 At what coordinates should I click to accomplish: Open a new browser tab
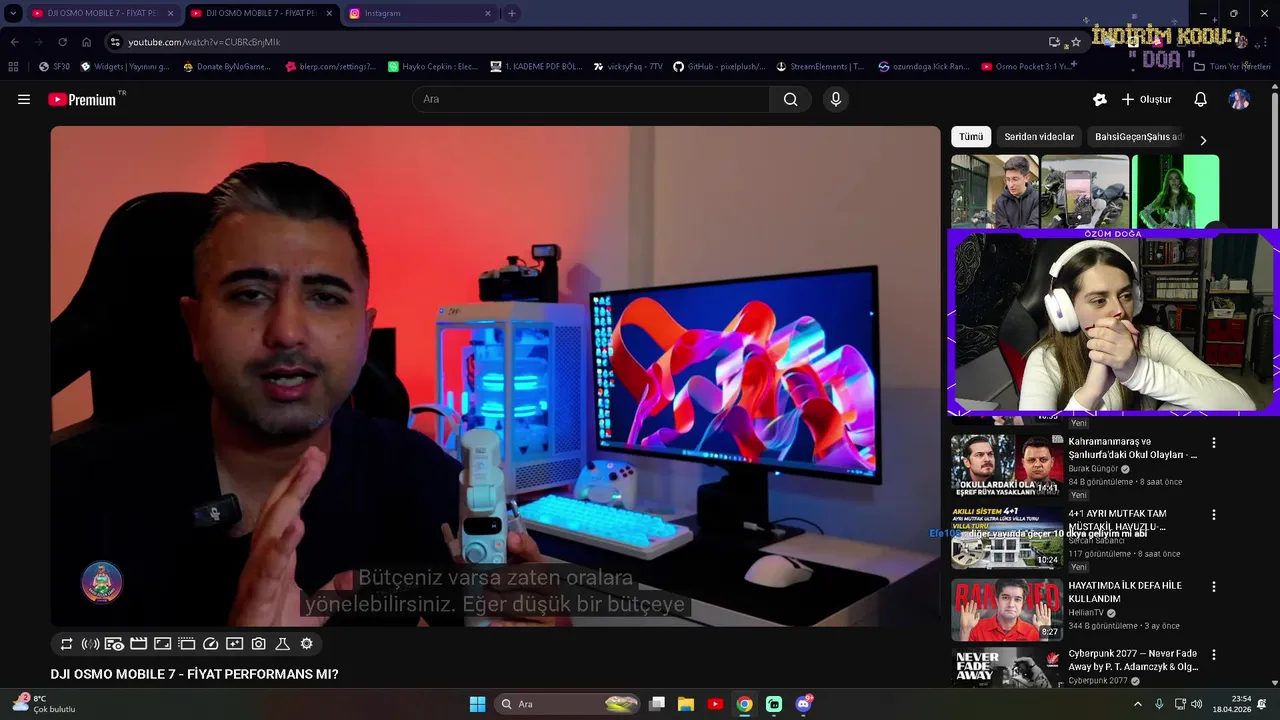512,13
